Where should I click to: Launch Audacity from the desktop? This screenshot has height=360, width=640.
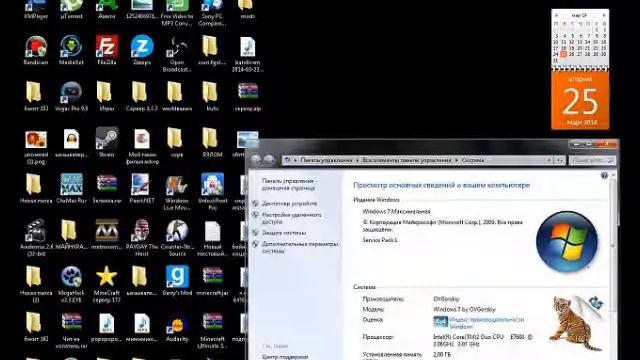pyautogui.click(x=177, y=327)
